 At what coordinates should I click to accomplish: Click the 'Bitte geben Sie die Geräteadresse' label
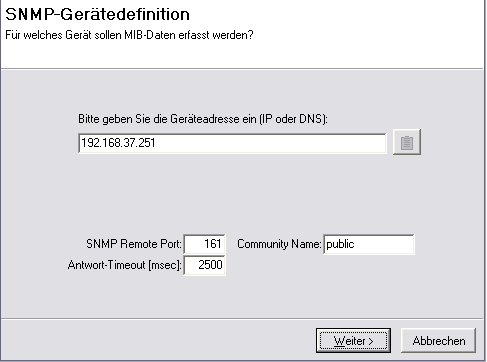pyautogui.click(x=203, y=119)
